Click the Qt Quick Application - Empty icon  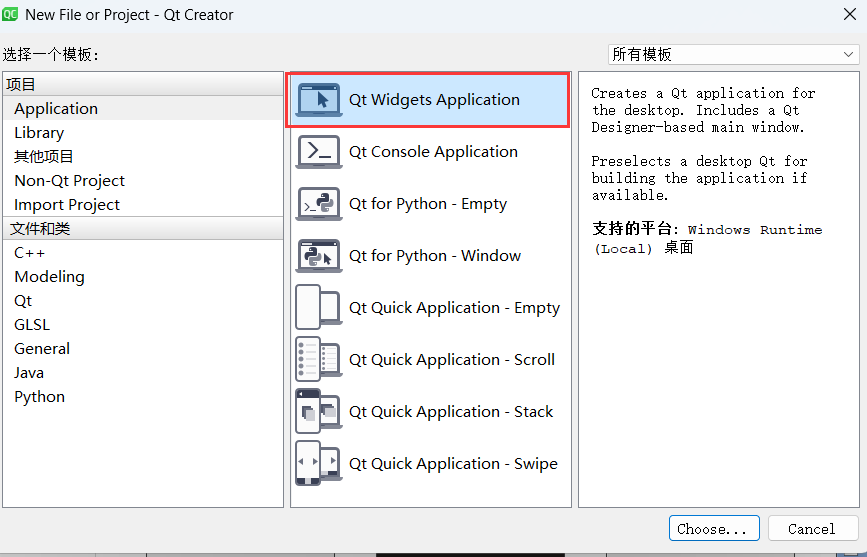318,308
